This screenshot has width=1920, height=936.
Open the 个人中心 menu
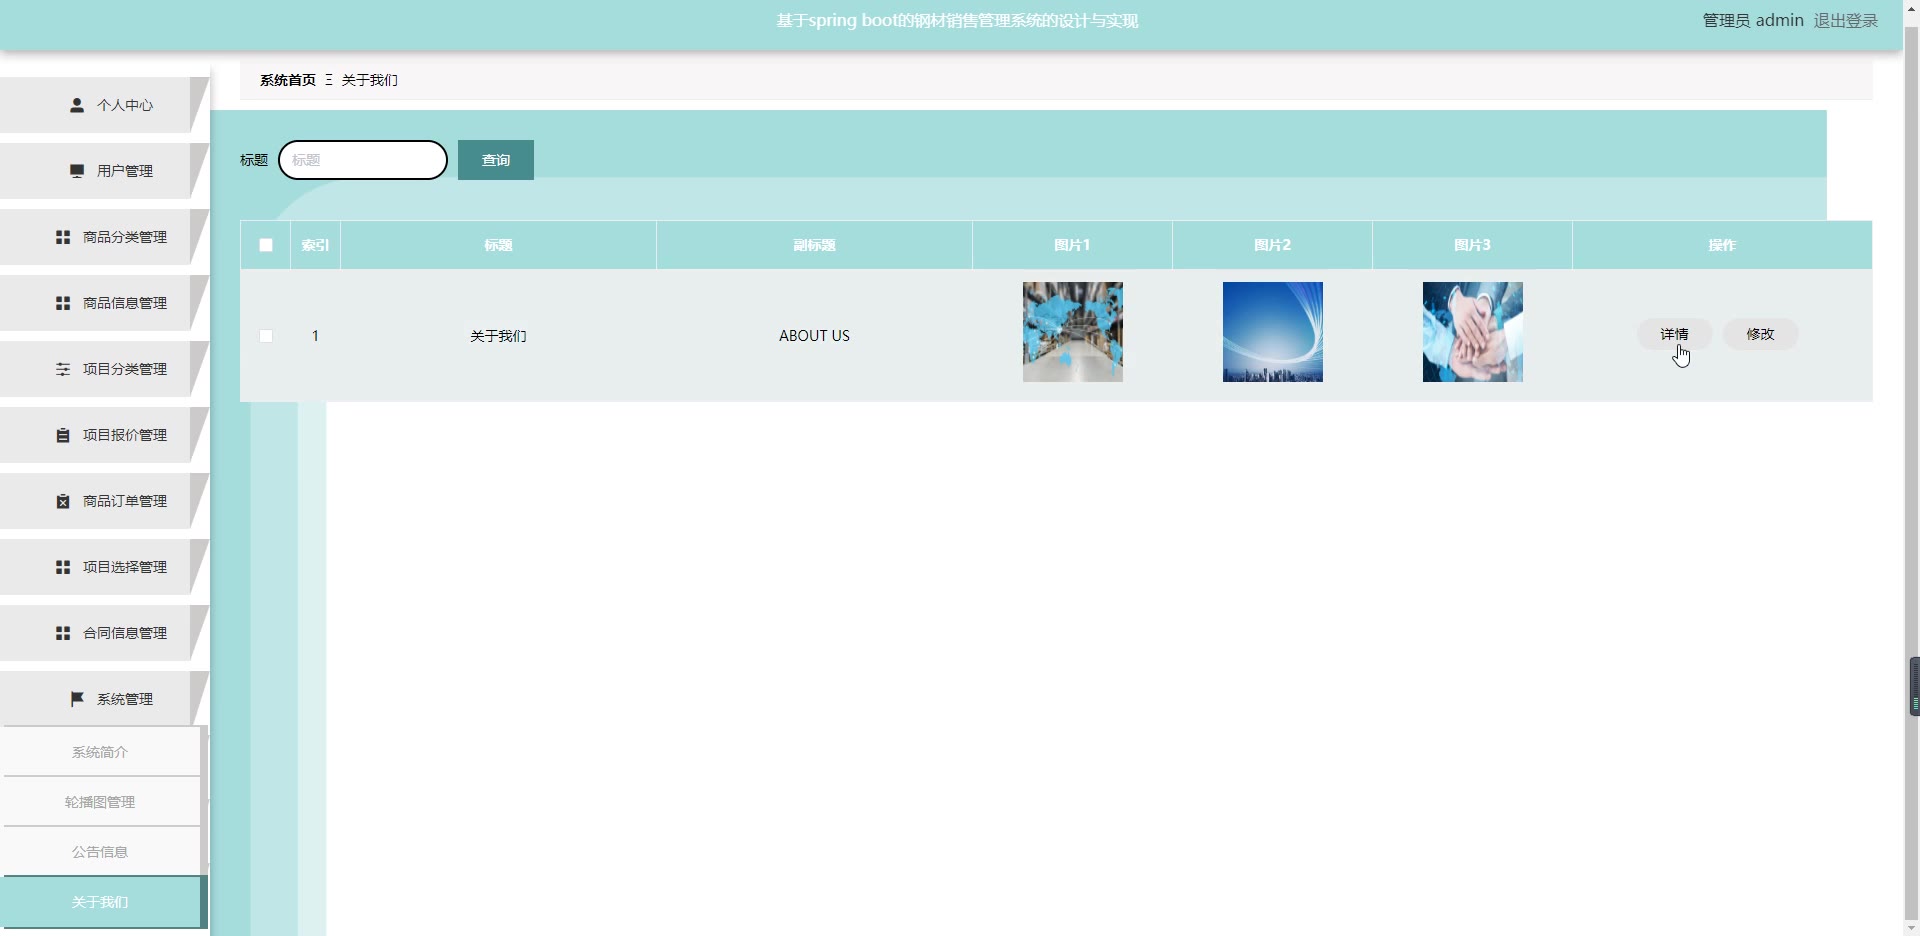pos(104,105)
